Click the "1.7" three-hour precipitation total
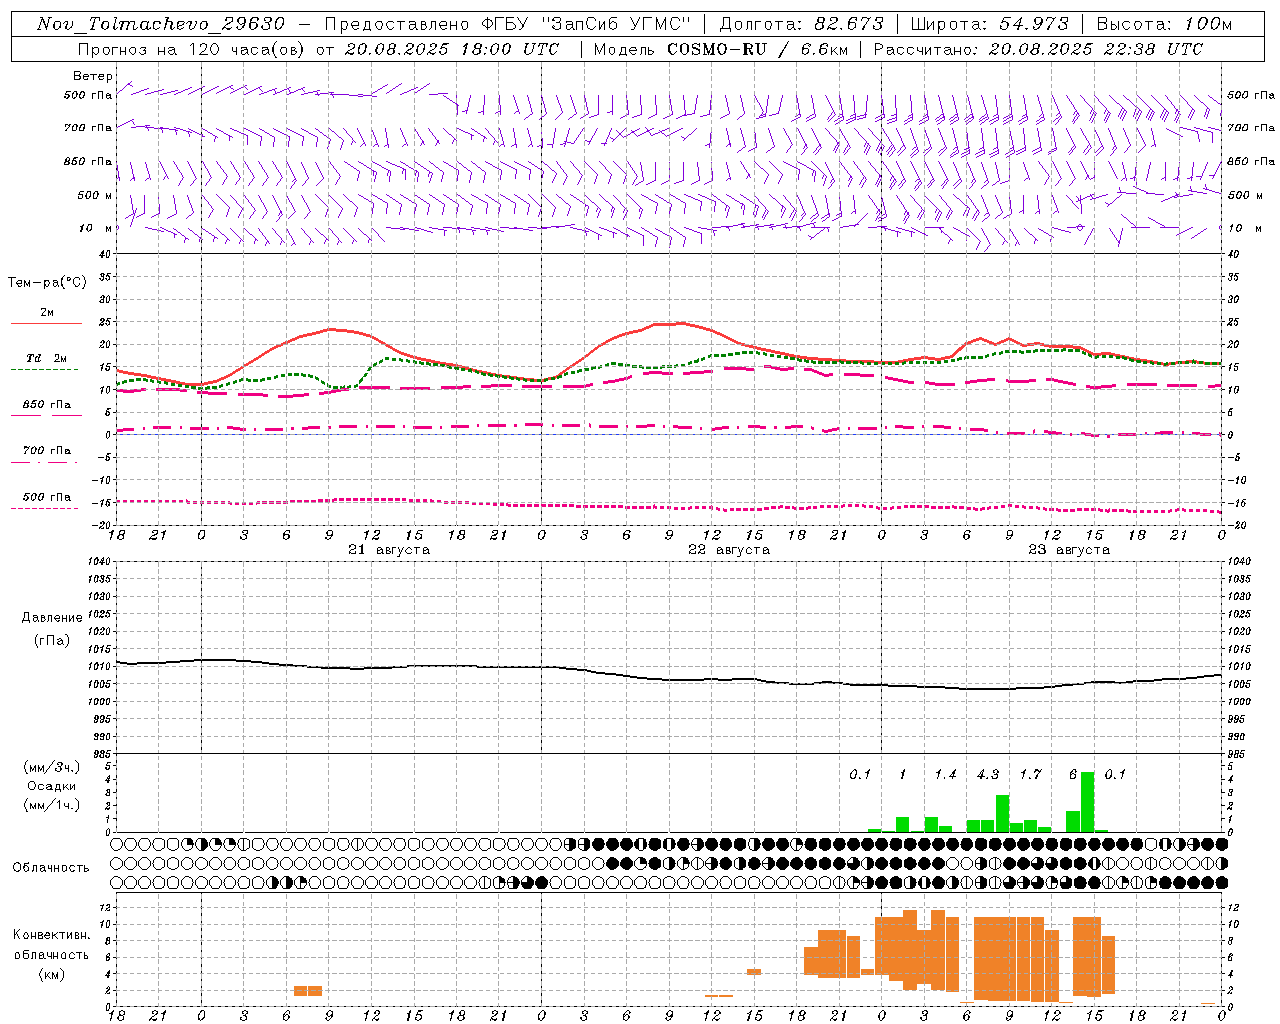The image size is (1280, 1024). (1030, 775)
